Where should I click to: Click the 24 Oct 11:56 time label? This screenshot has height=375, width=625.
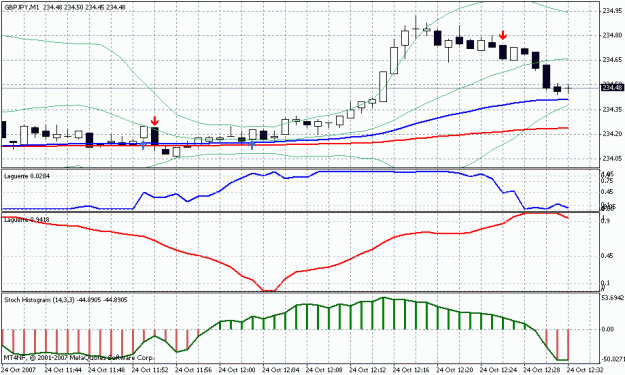coord(193,370)
